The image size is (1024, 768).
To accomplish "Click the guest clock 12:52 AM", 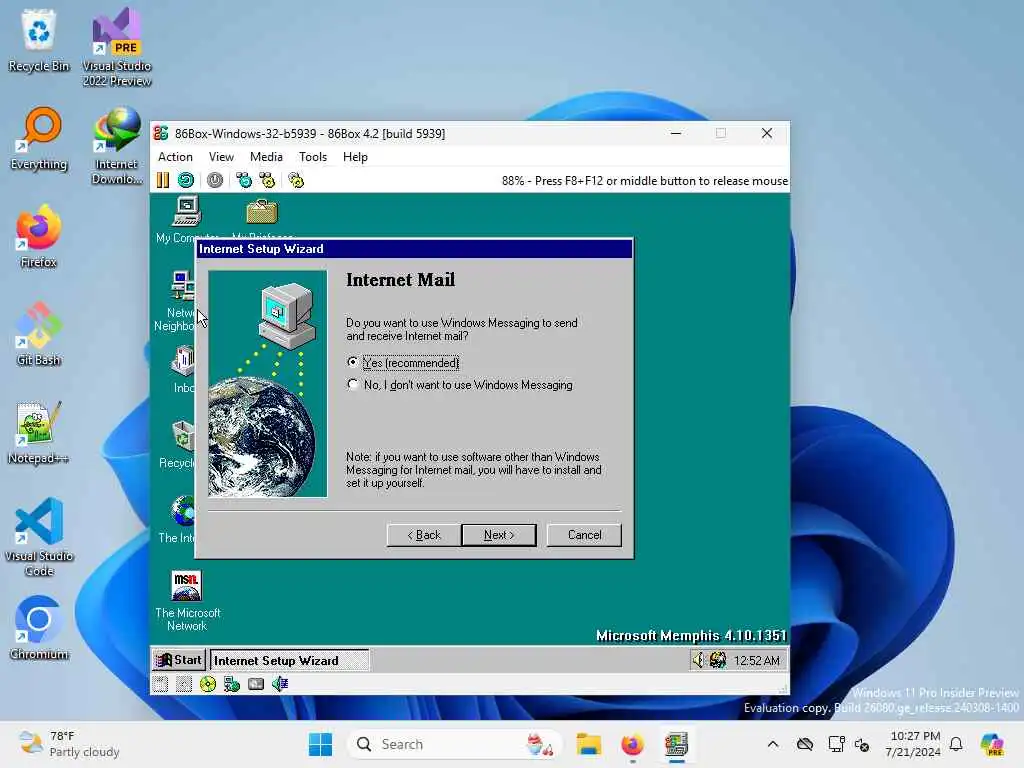I will coord(757,661).
